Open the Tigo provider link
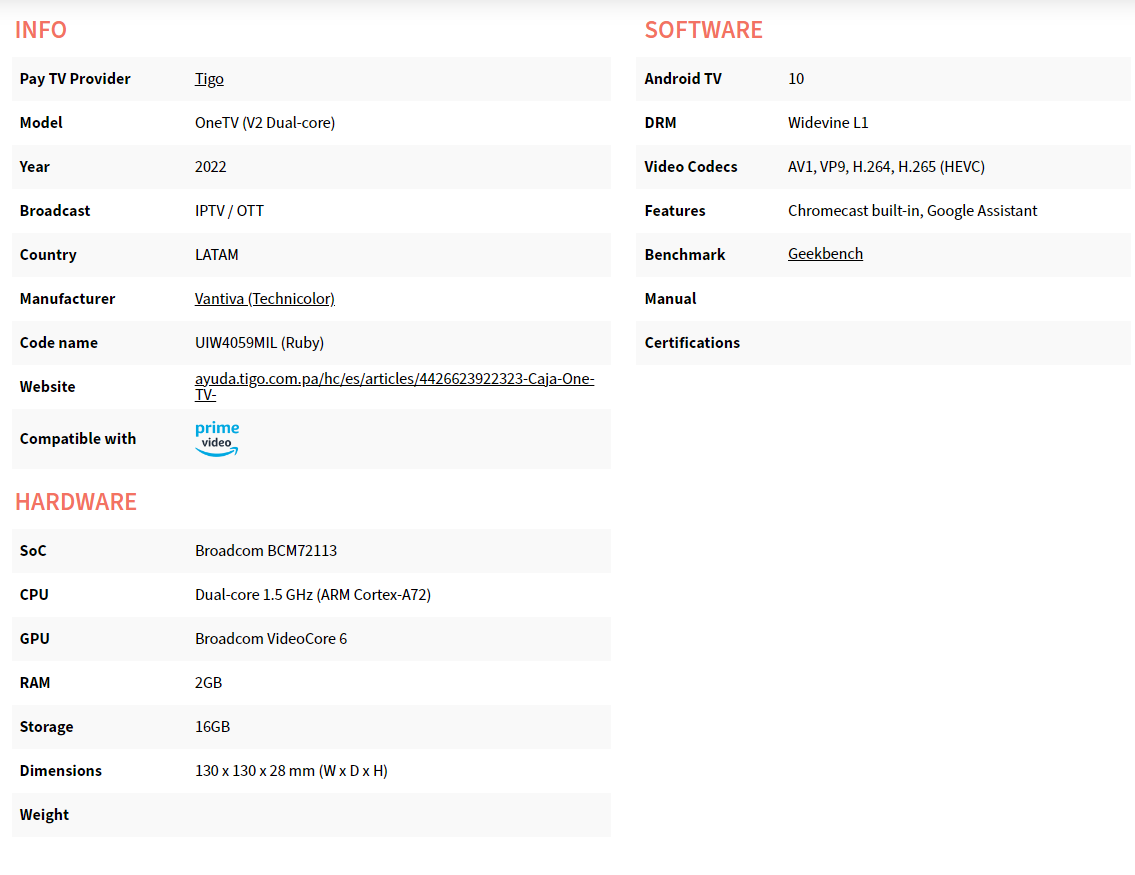 point(209,79)
